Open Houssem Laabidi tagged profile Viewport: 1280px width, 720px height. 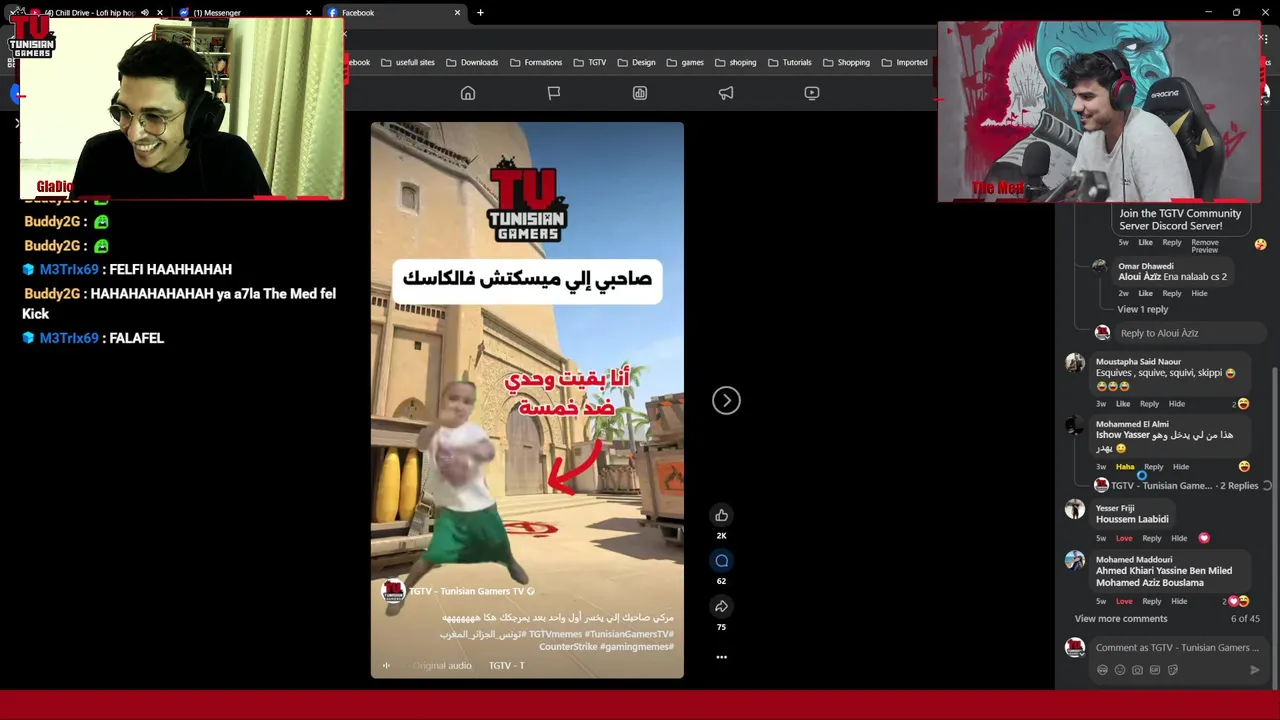pyautogui.click(x=1132, y=519)
